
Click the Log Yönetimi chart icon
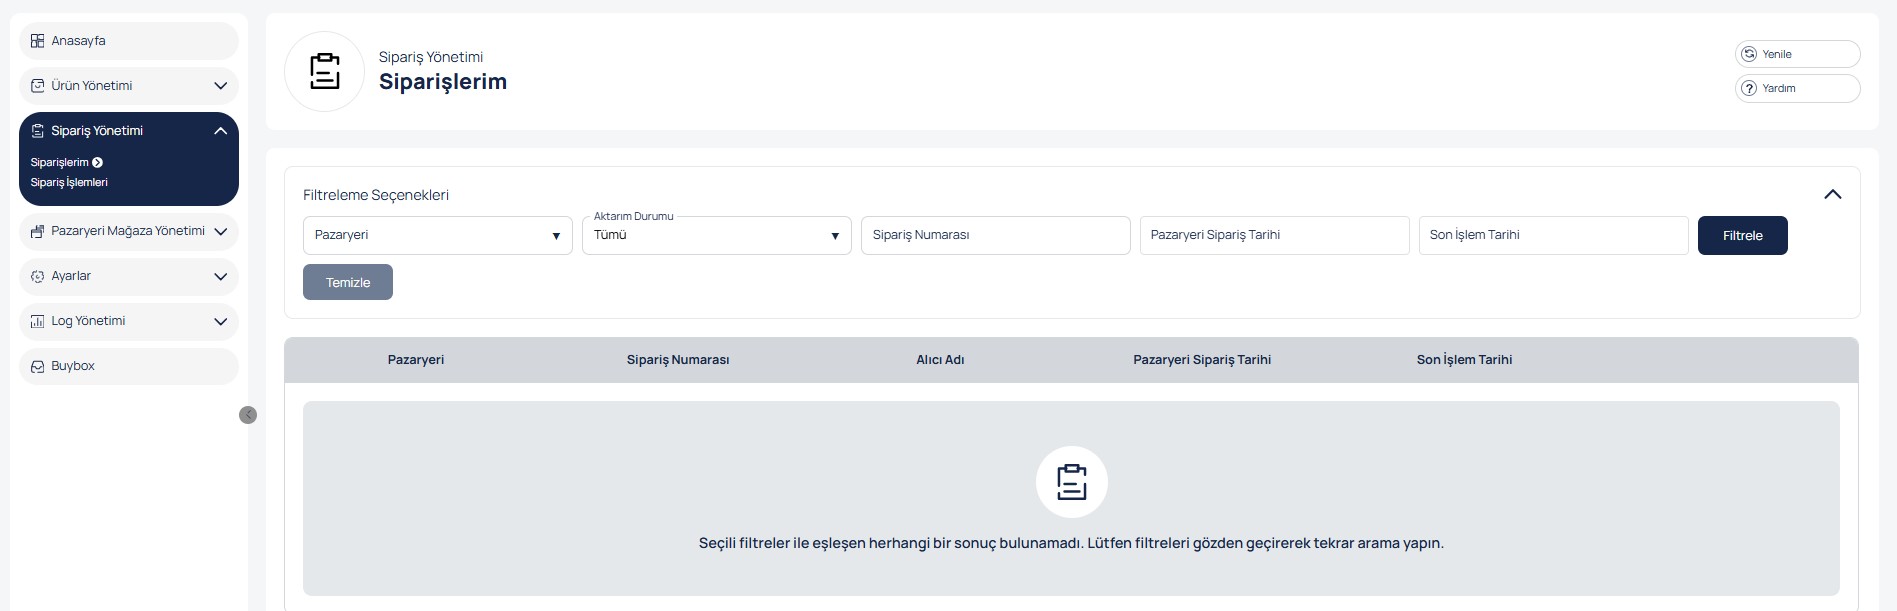click(x=37, y=321)
